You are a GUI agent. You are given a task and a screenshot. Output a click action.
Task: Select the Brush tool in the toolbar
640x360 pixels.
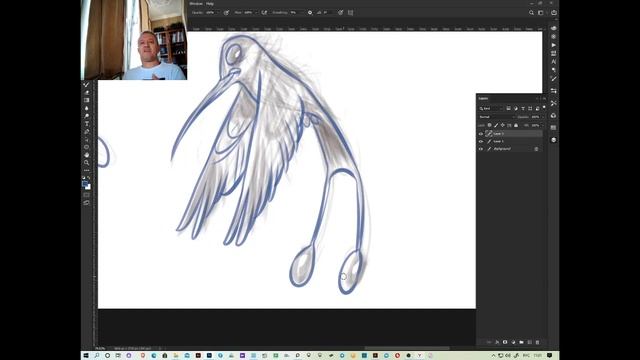click(87, 84)
